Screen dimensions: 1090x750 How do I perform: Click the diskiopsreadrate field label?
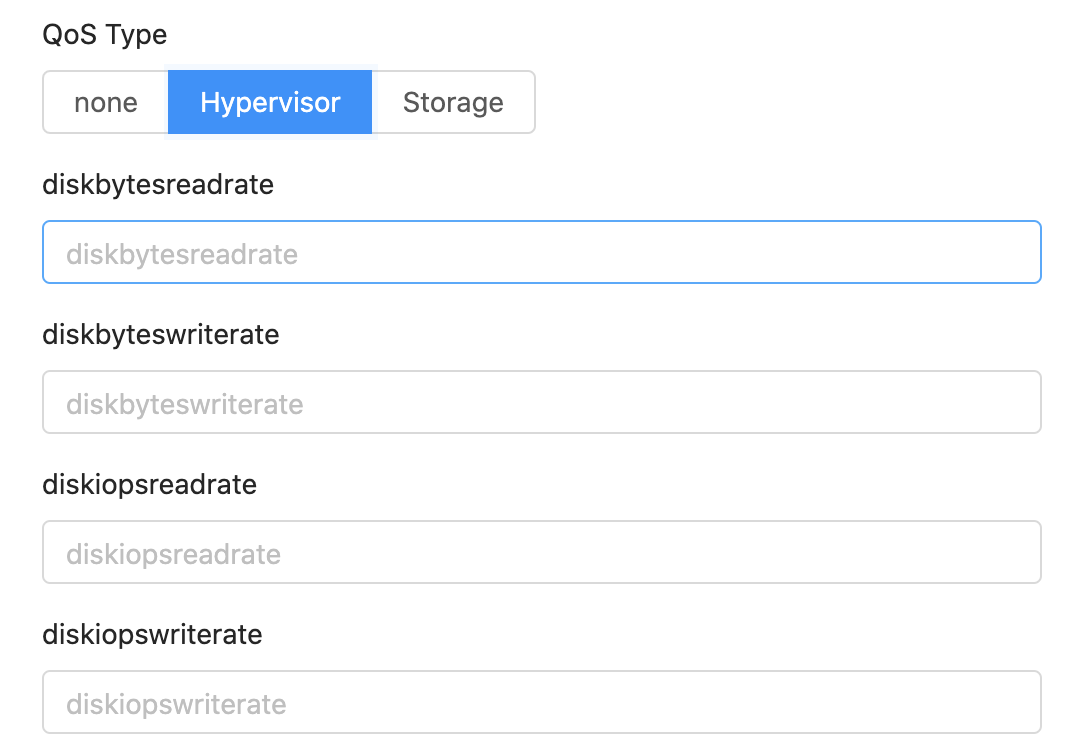click(x=148, y=485)
